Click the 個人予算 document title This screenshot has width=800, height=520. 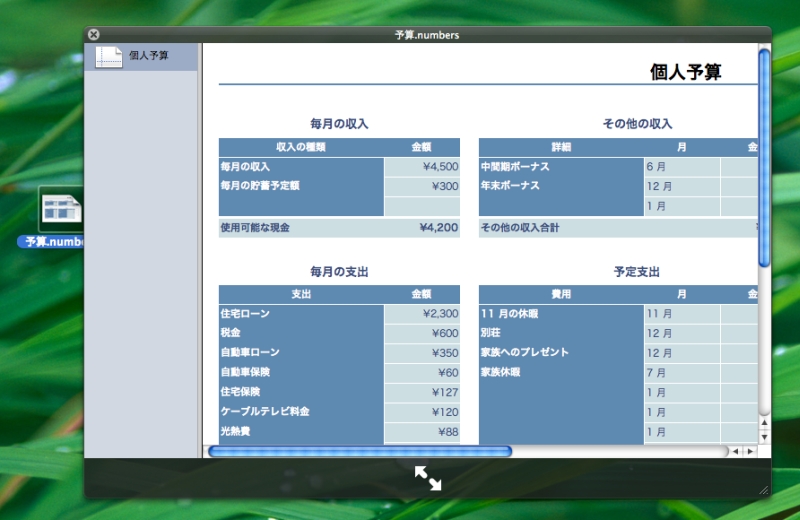pos(686,71)
